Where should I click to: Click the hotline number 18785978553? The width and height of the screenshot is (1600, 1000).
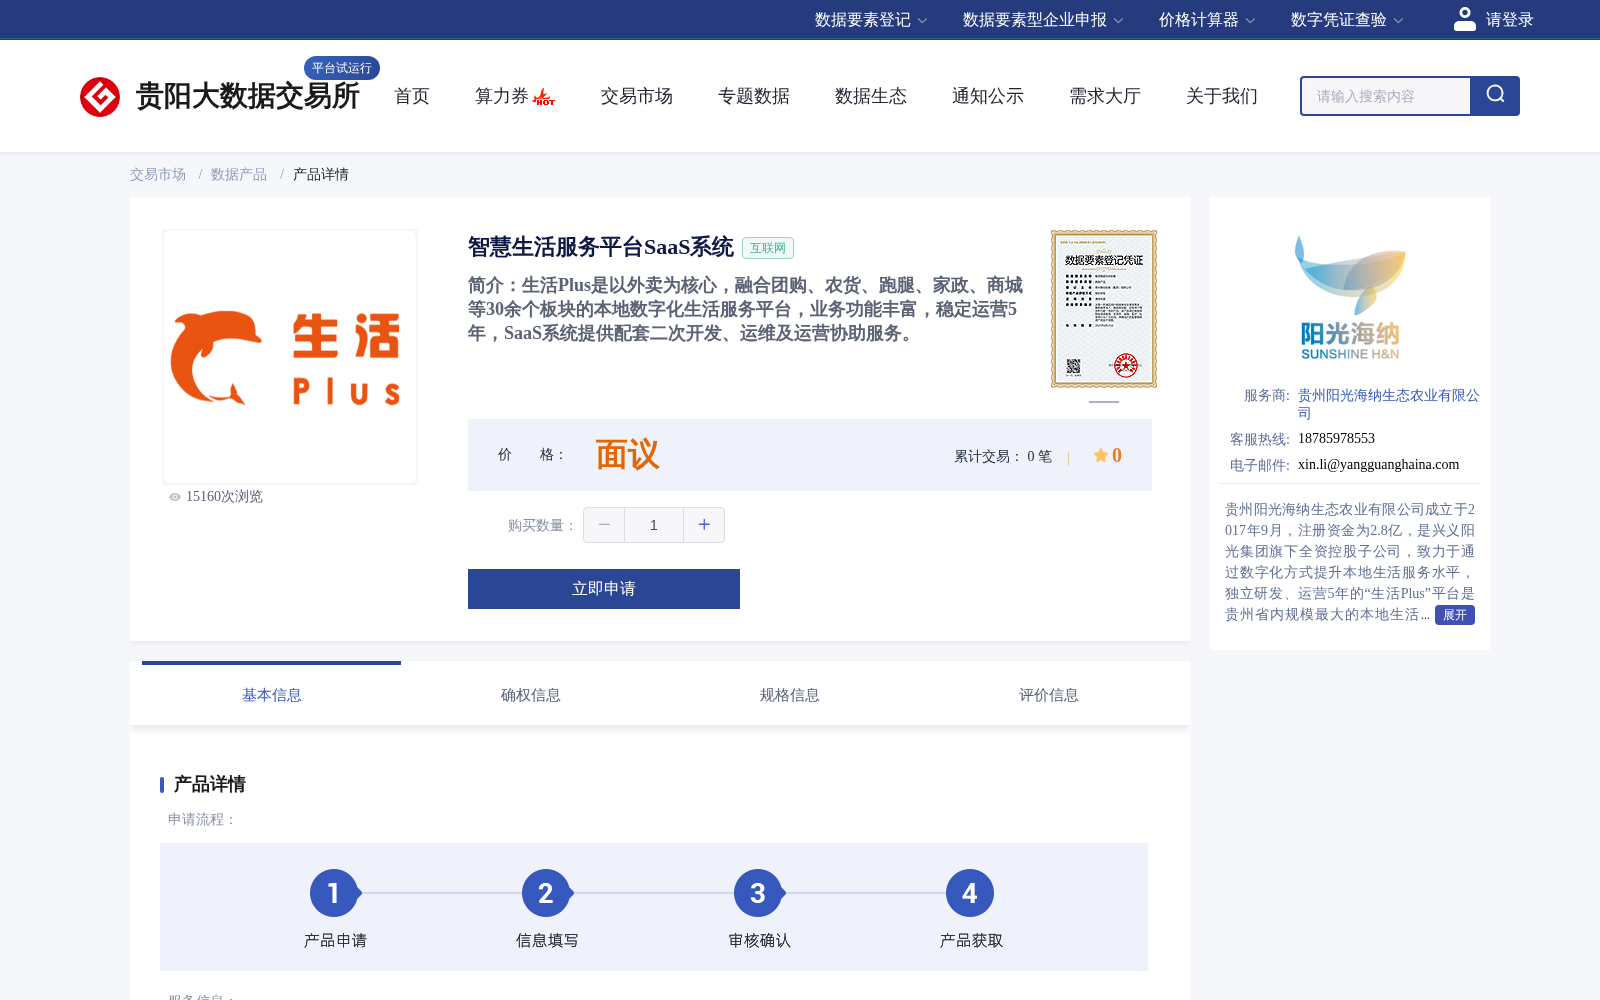(x=1336, y=438)
